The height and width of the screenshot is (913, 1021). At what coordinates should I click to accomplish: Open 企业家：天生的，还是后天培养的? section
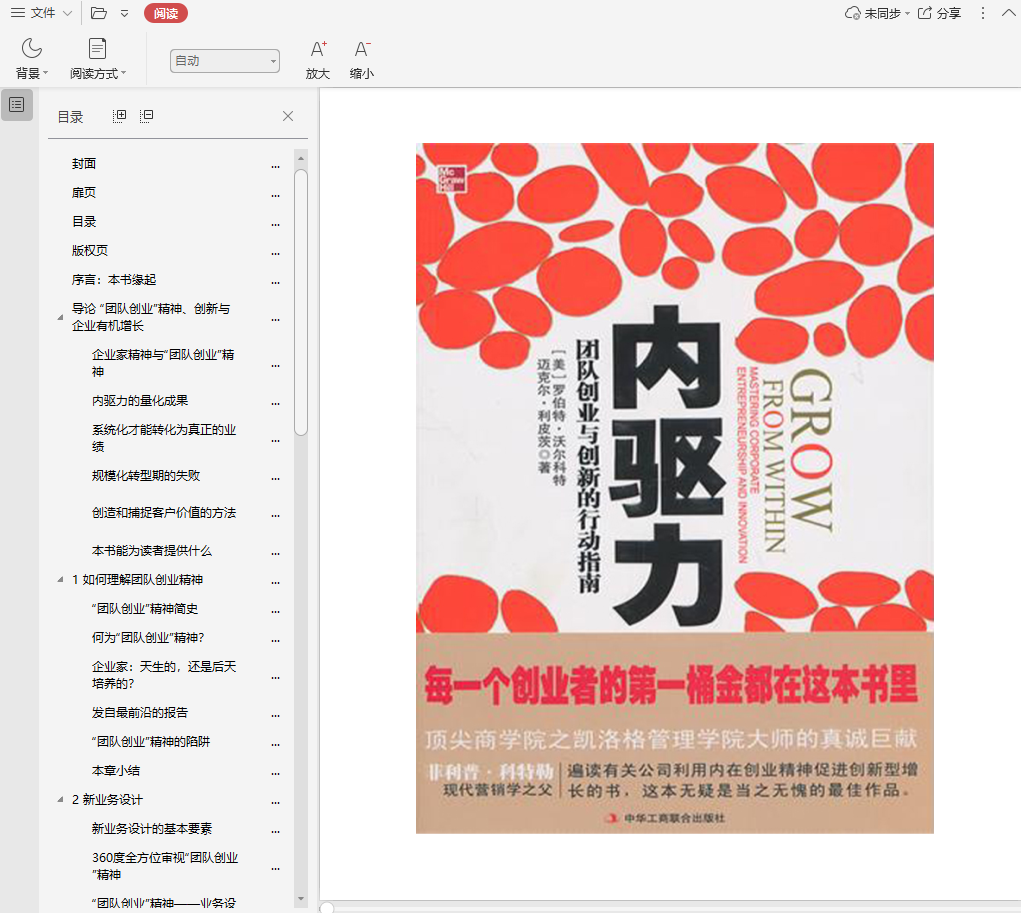(163, 675)
